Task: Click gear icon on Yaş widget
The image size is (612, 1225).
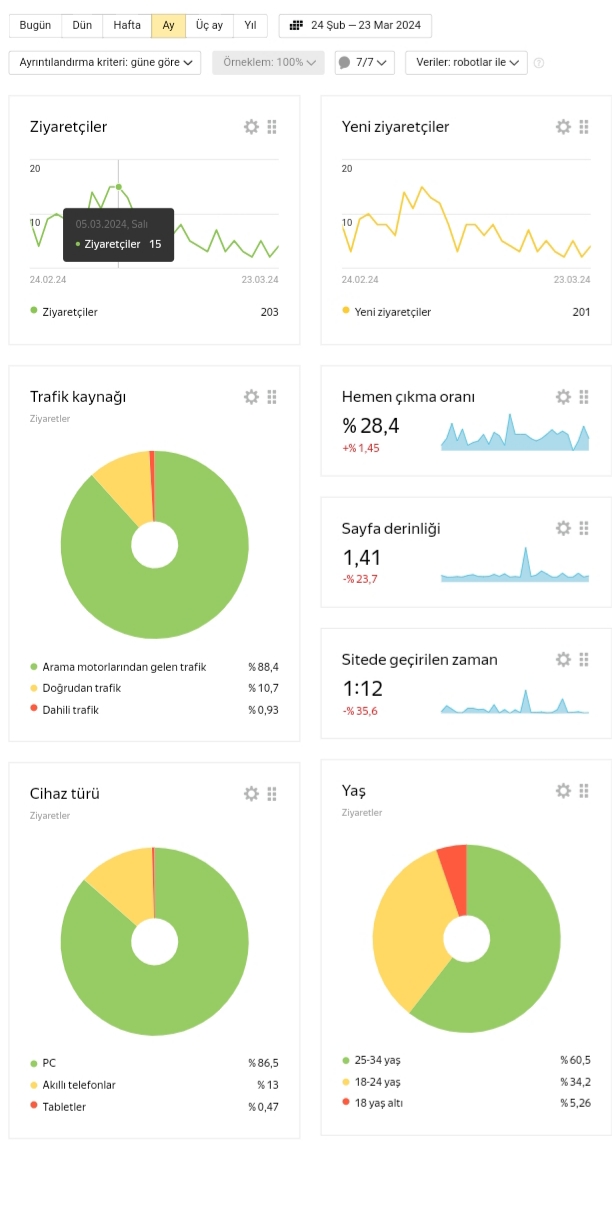Action: point(563,791)
